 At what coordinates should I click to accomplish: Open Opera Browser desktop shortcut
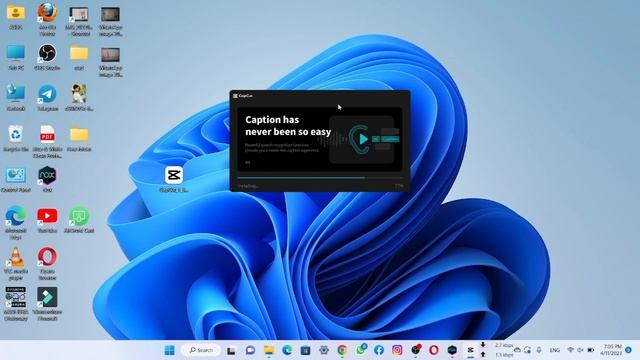click(47, 257)
